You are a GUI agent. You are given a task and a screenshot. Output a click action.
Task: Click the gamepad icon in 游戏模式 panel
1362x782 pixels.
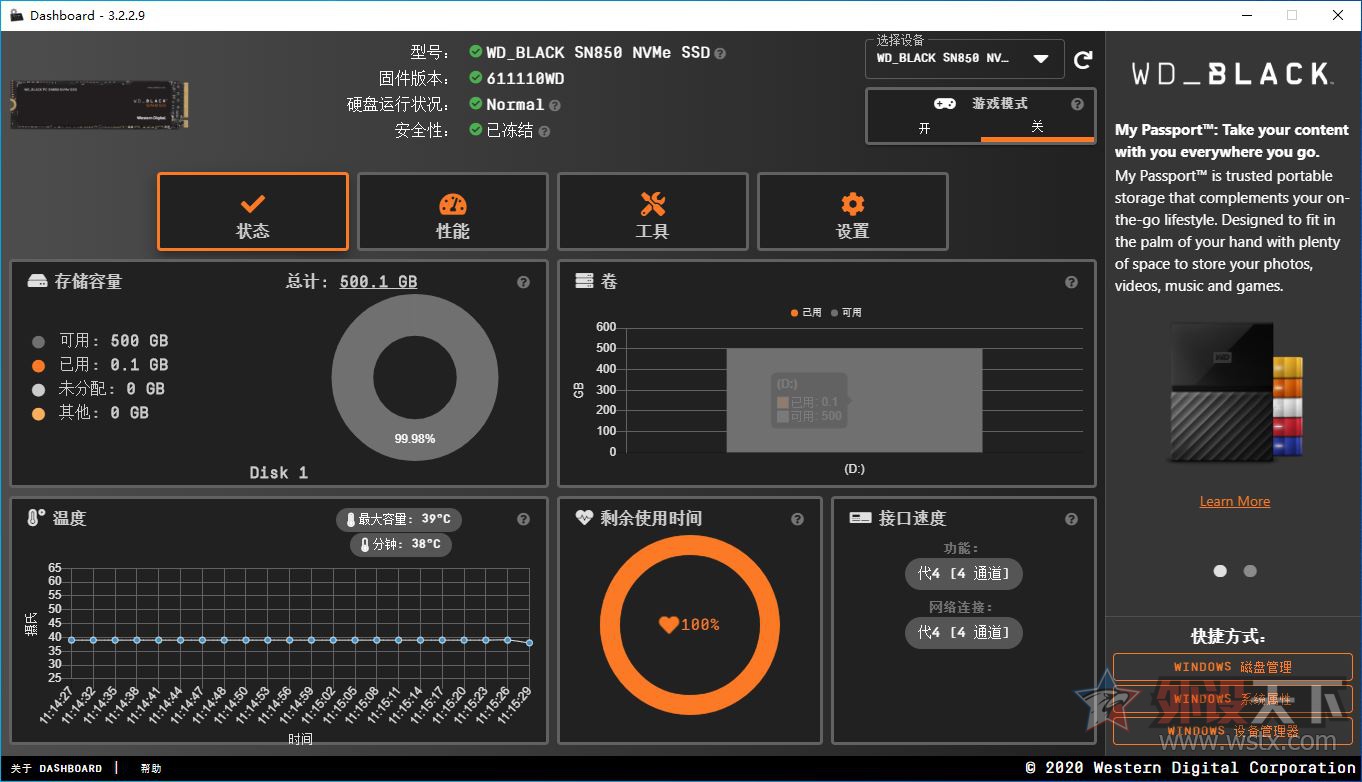point(944,103)
